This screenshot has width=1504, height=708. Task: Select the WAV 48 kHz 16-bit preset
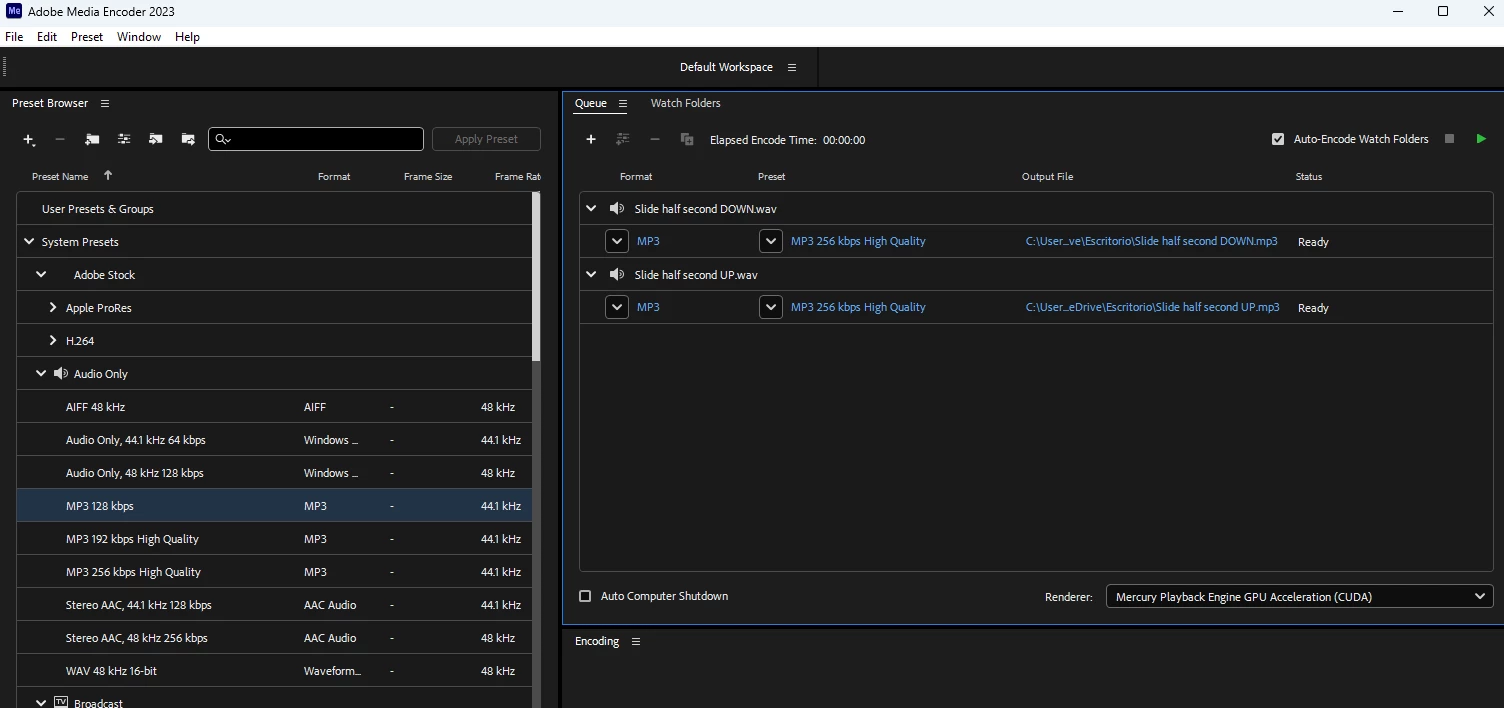[x=274, y=671]
